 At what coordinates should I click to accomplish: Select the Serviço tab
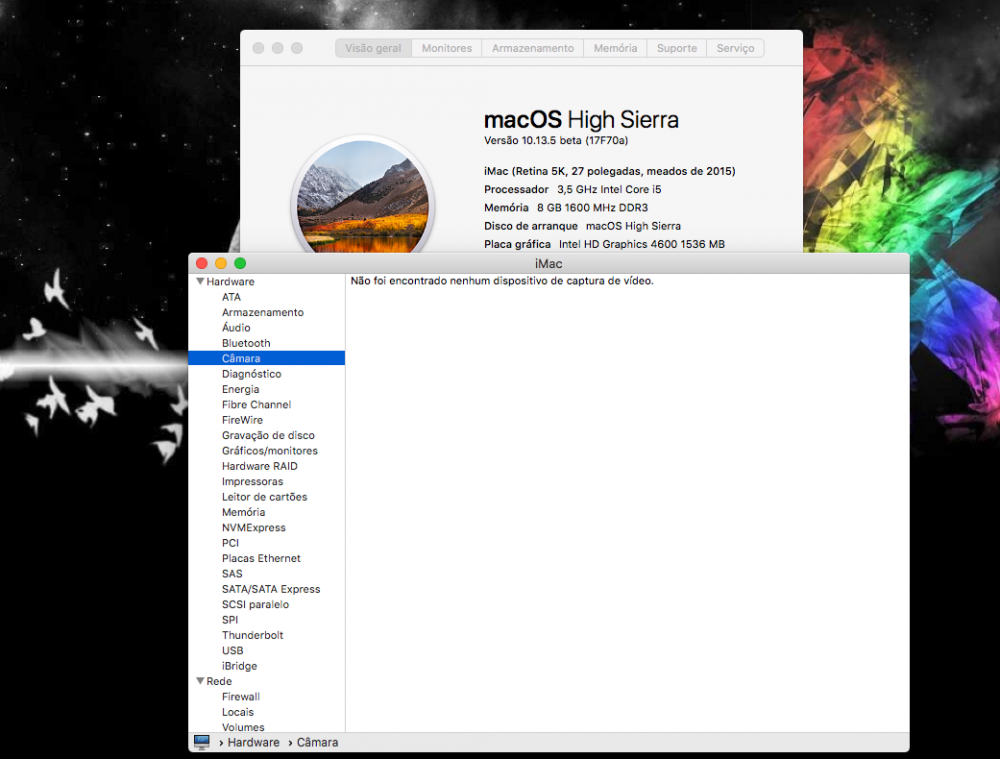[735, 48]
